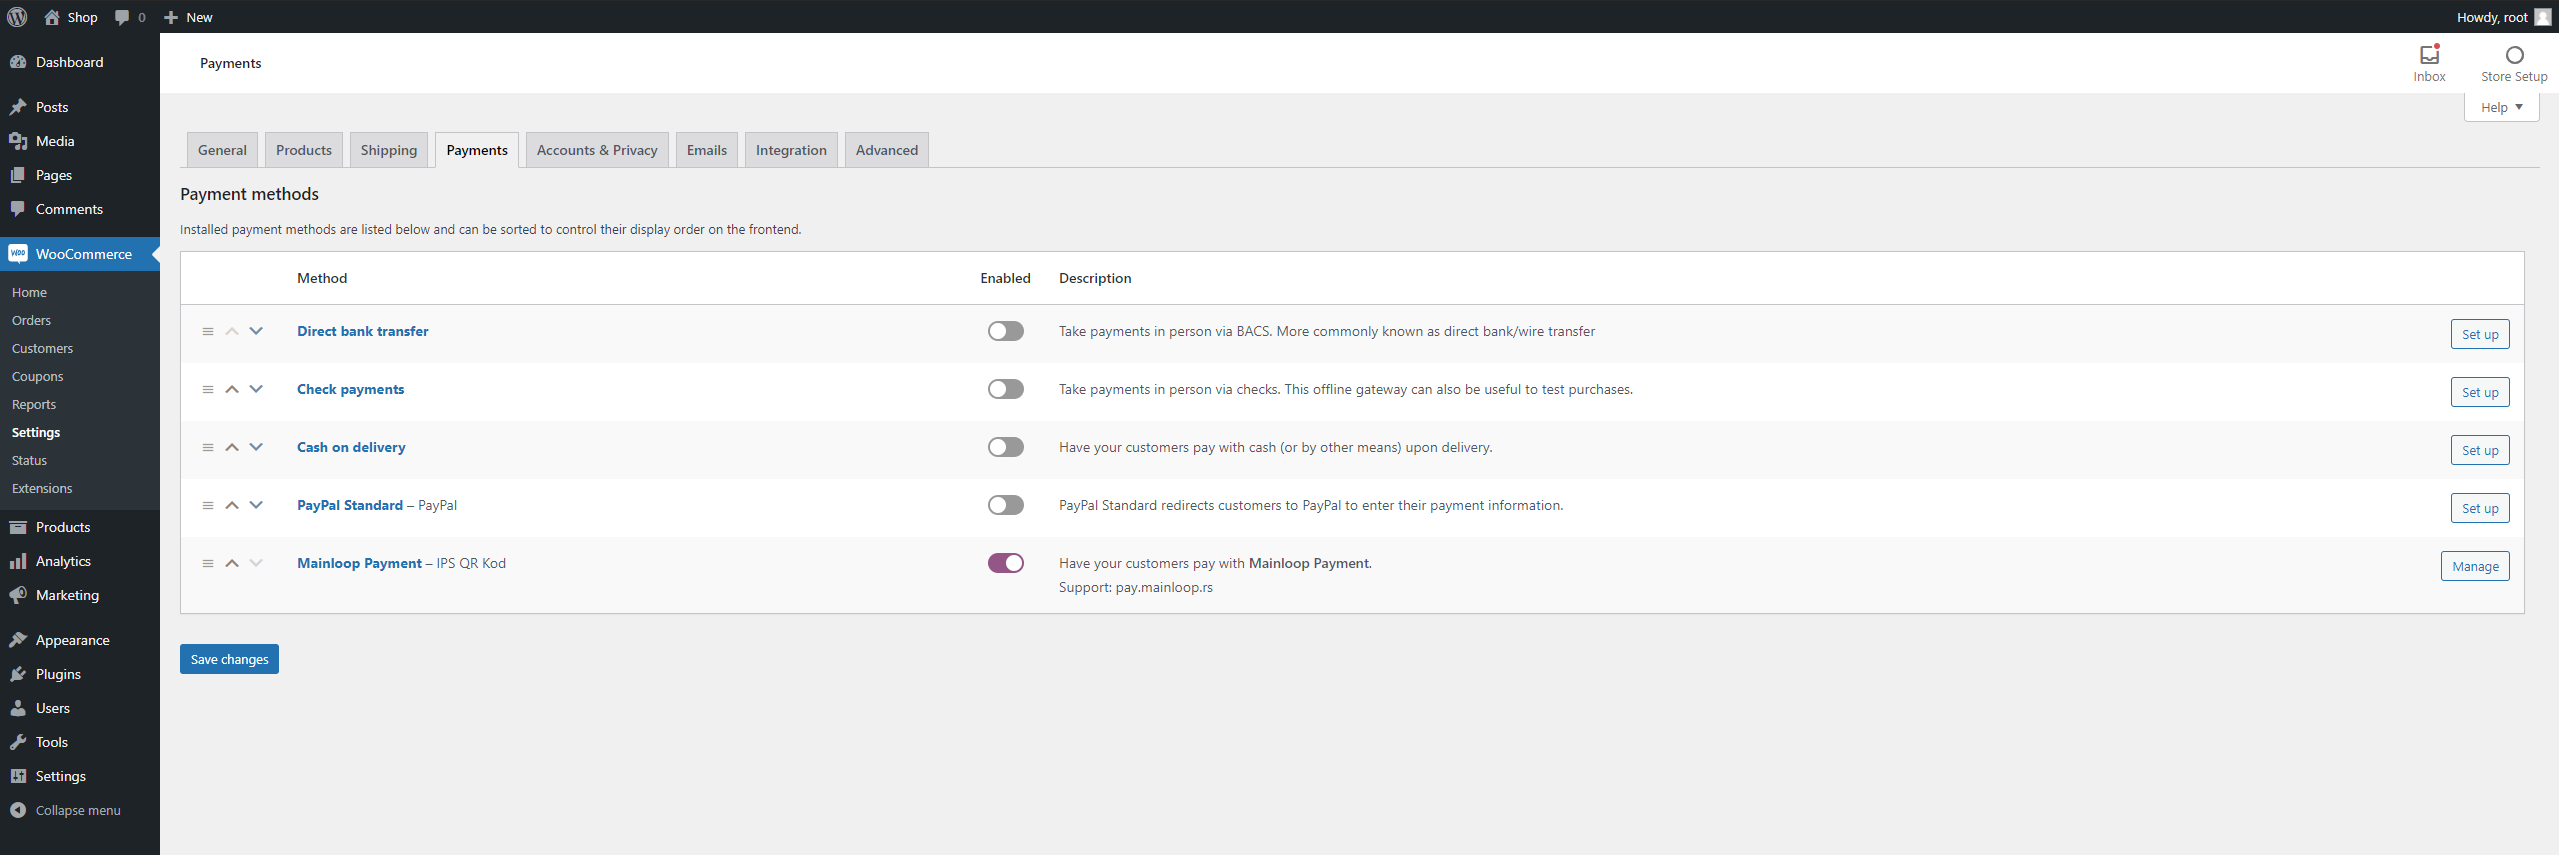
Task: Open the New content menu
Action: [x=188, y=17]
